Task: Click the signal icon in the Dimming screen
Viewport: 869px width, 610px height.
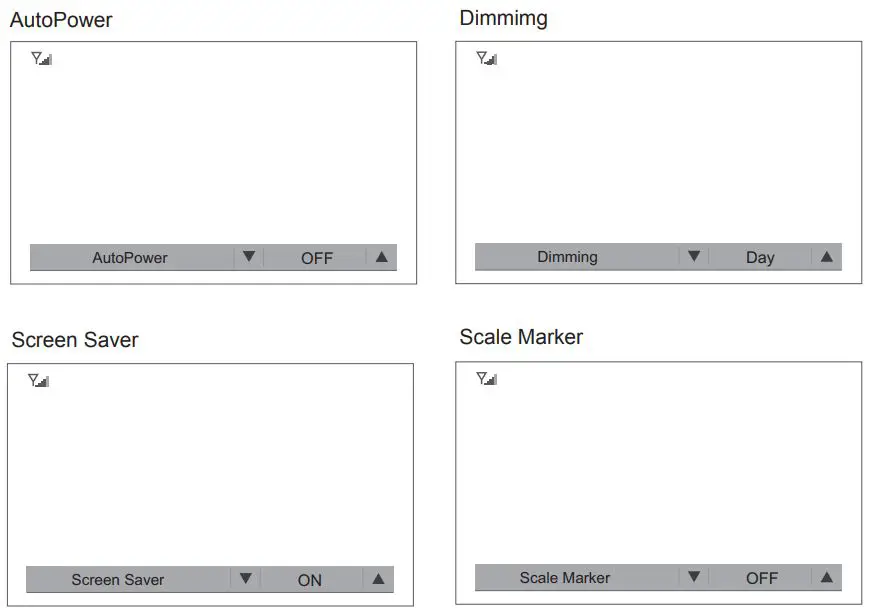Action: (x=487, y=58)
